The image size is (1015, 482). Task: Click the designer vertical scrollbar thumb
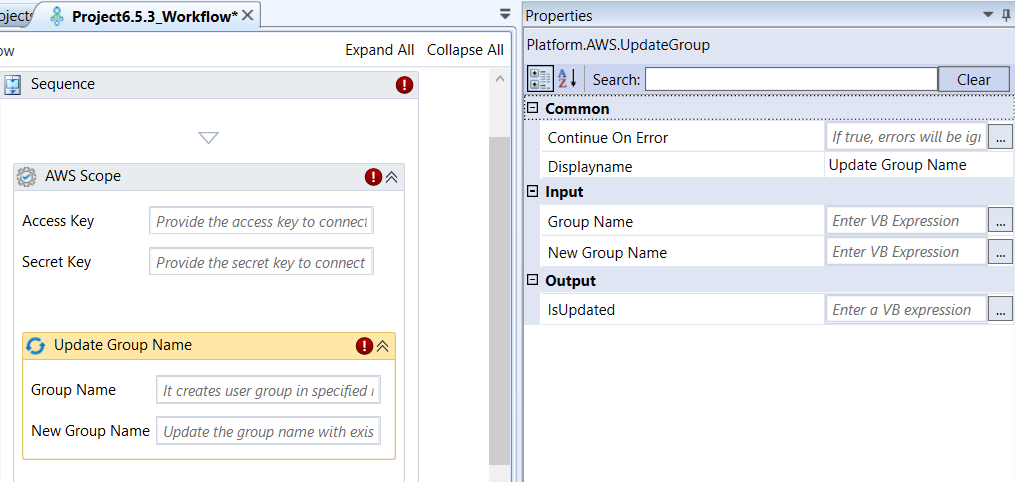click(499, 301)
